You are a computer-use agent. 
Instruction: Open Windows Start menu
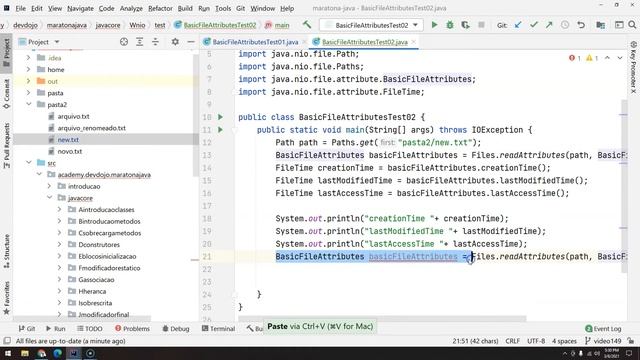coord(8,353)
